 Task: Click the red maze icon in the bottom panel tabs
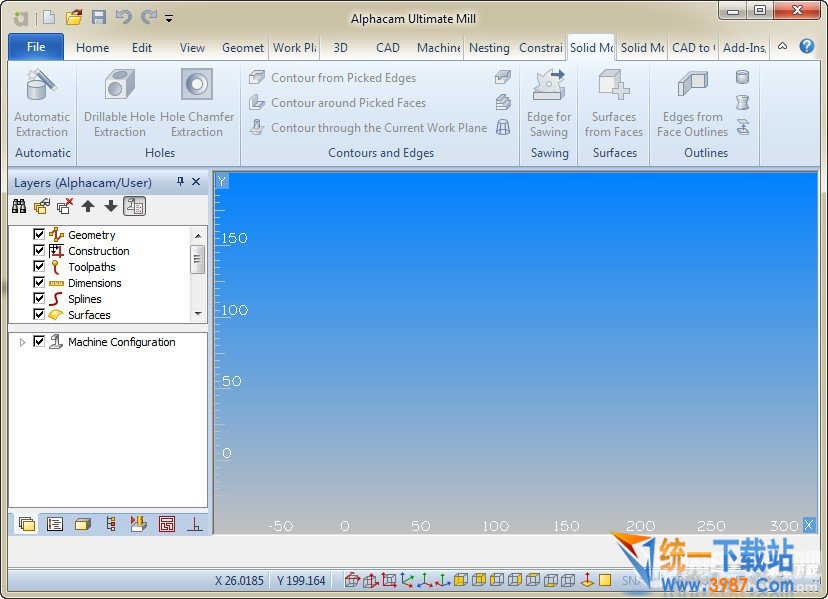pos(167,524)
